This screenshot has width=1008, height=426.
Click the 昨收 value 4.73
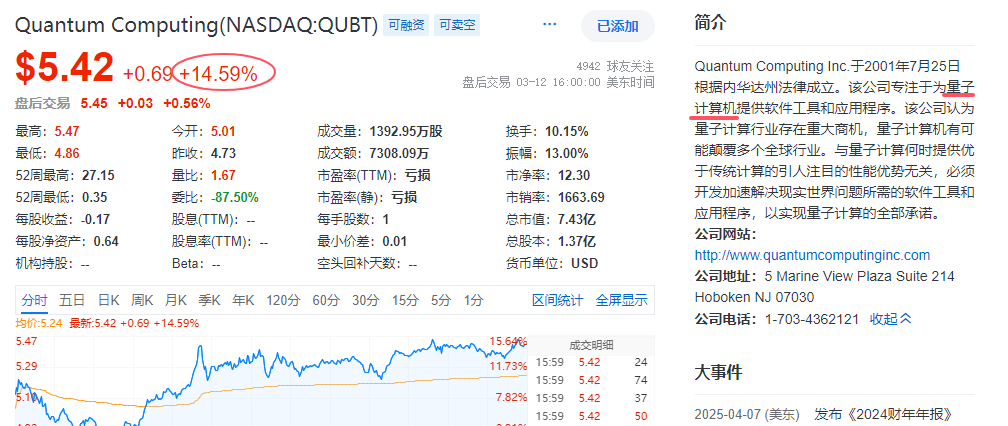(x=223, y=154)
